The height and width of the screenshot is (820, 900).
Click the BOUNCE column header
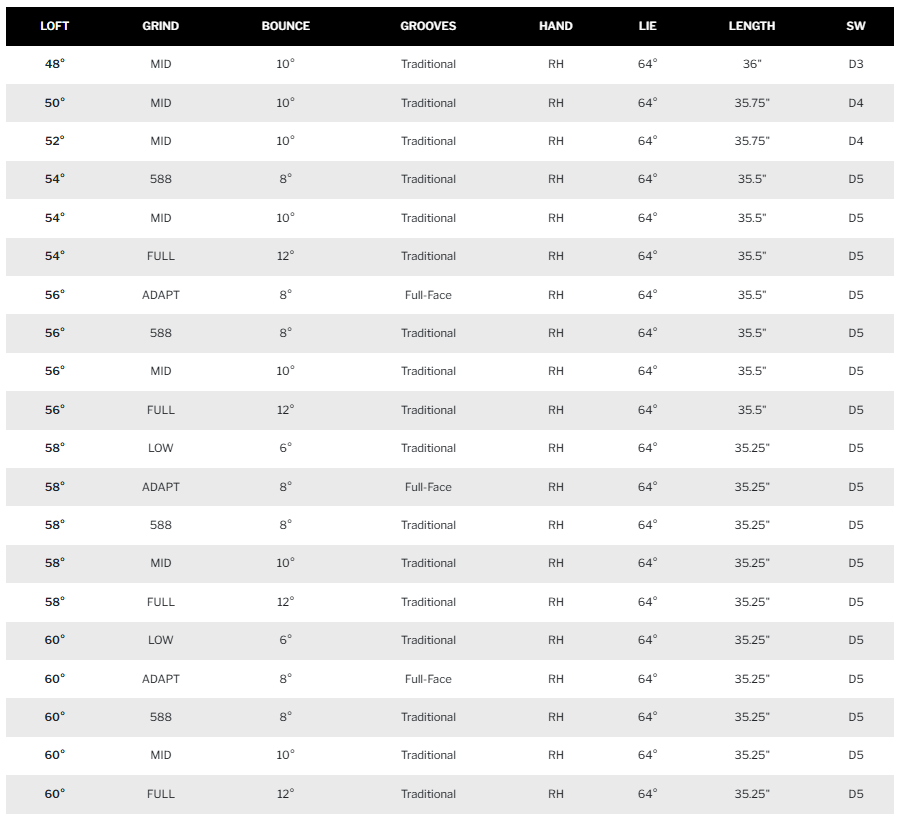286,26
